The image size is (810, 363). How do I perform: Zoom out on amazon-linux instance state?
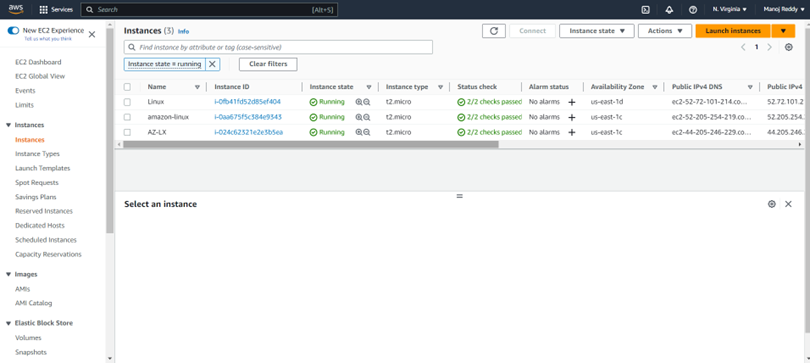pos(367,117)
